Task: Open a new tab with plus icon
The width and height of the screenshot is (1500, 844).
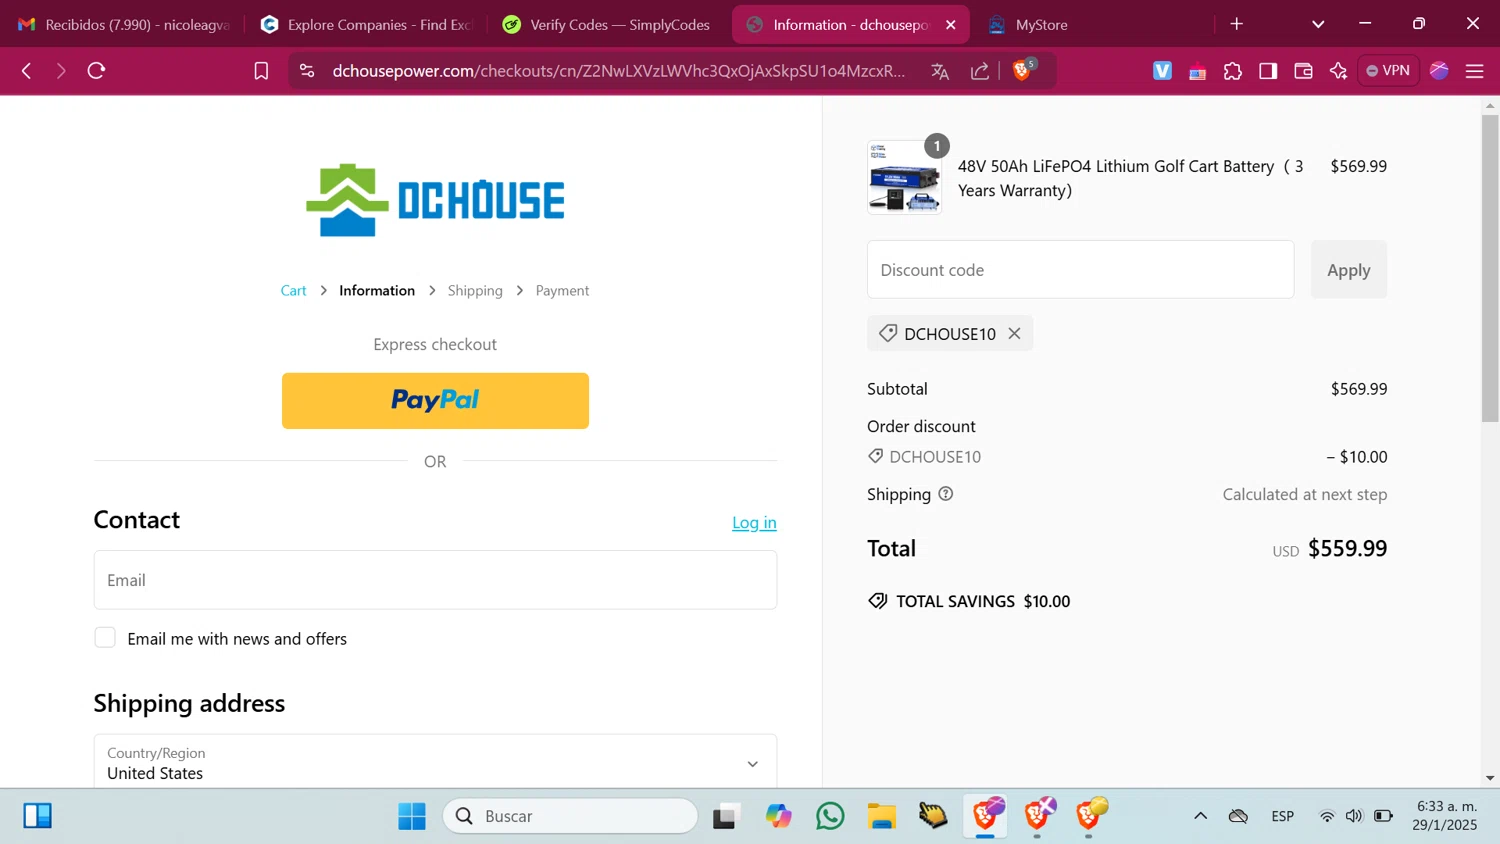Action: click(x=1237, y=24)
